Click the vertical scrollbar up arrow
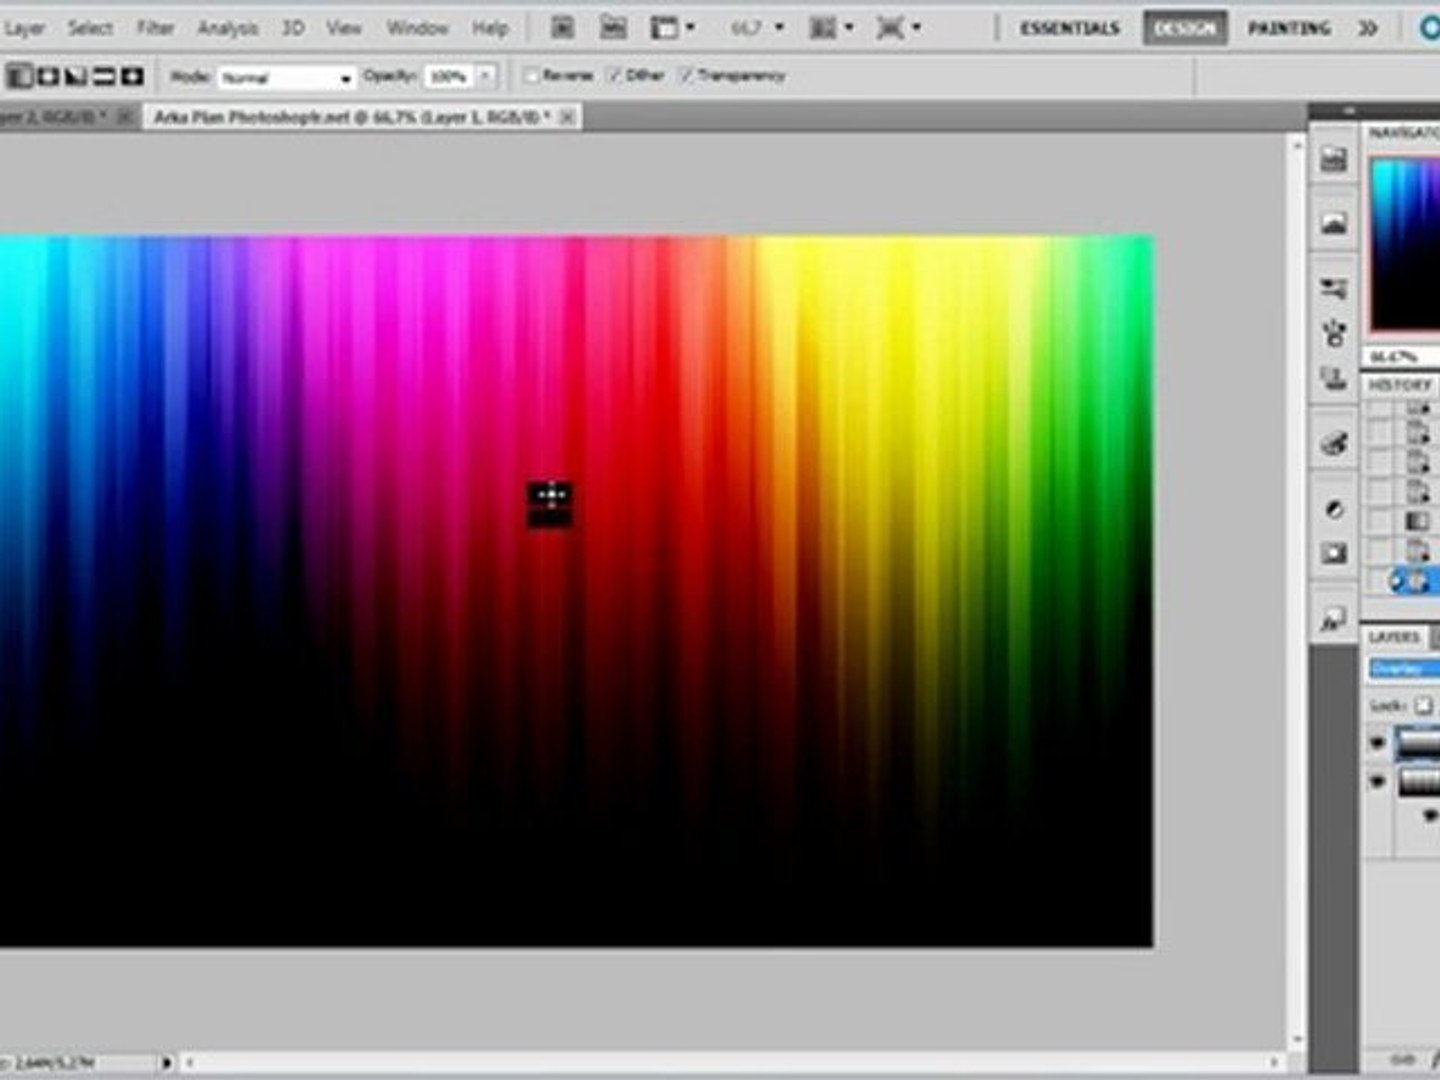Screen dimensions: 1440x1080 click(x=1297, y=144)
